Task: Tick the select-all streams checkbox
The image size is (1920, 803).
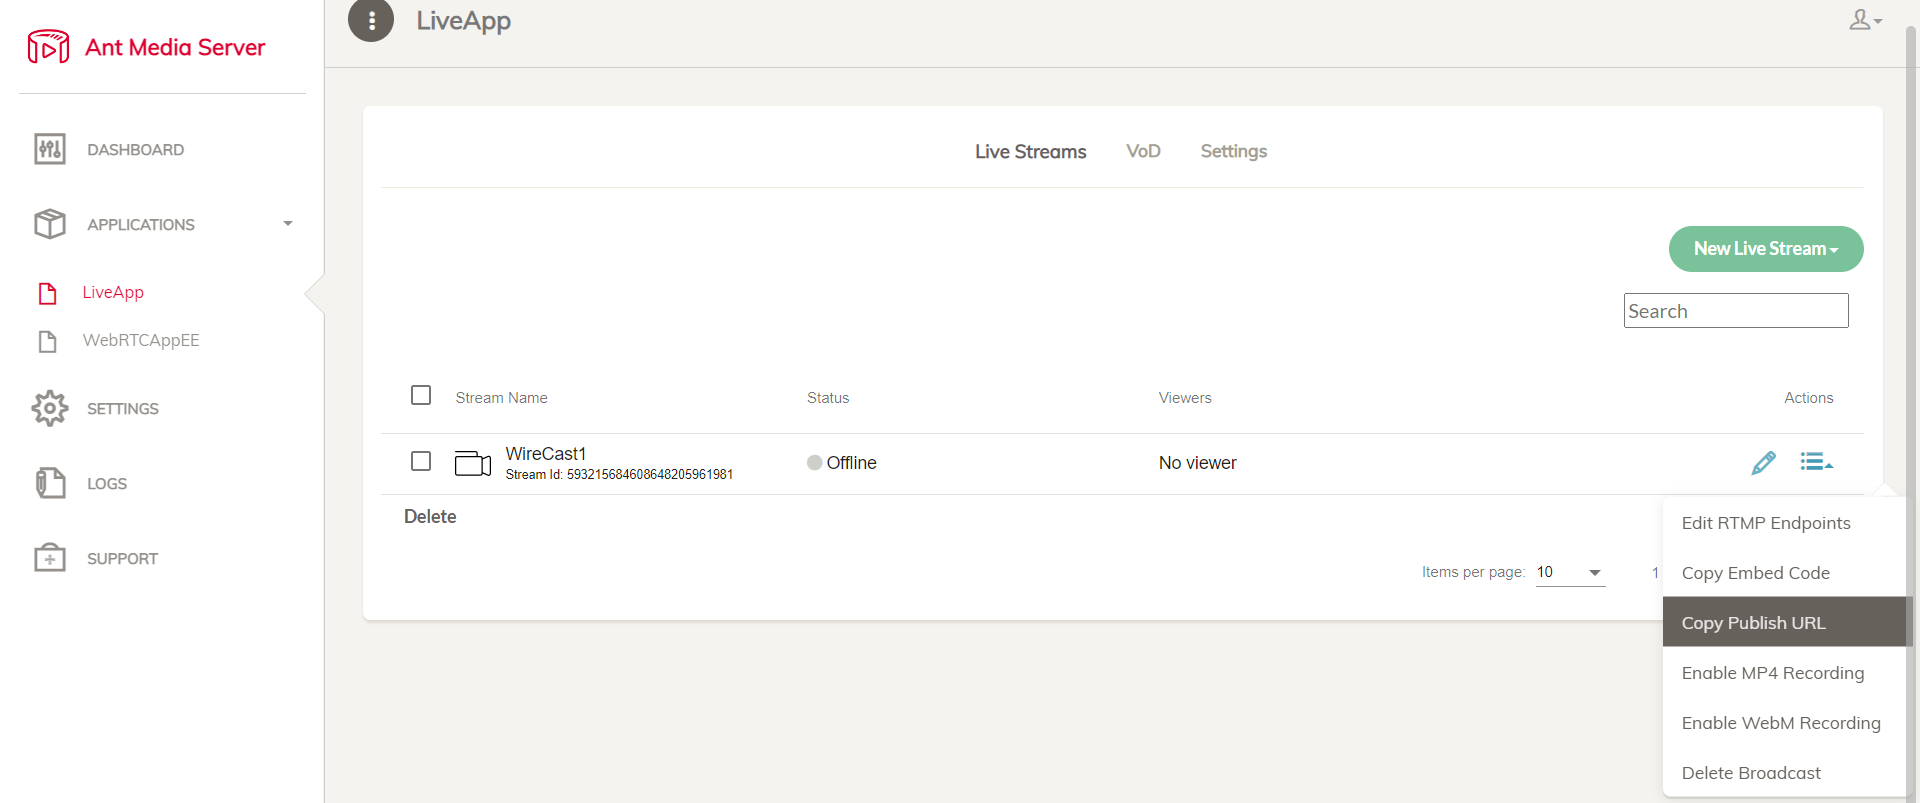Action: coord(421,395)
